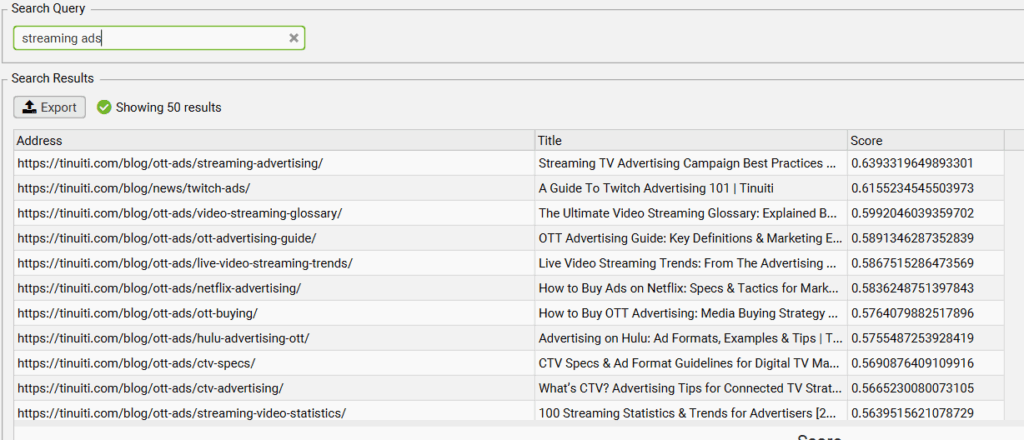1024x440 pixels.
Task: Click title What's CTV? Advertising Tips
Action: click(690, 388)
